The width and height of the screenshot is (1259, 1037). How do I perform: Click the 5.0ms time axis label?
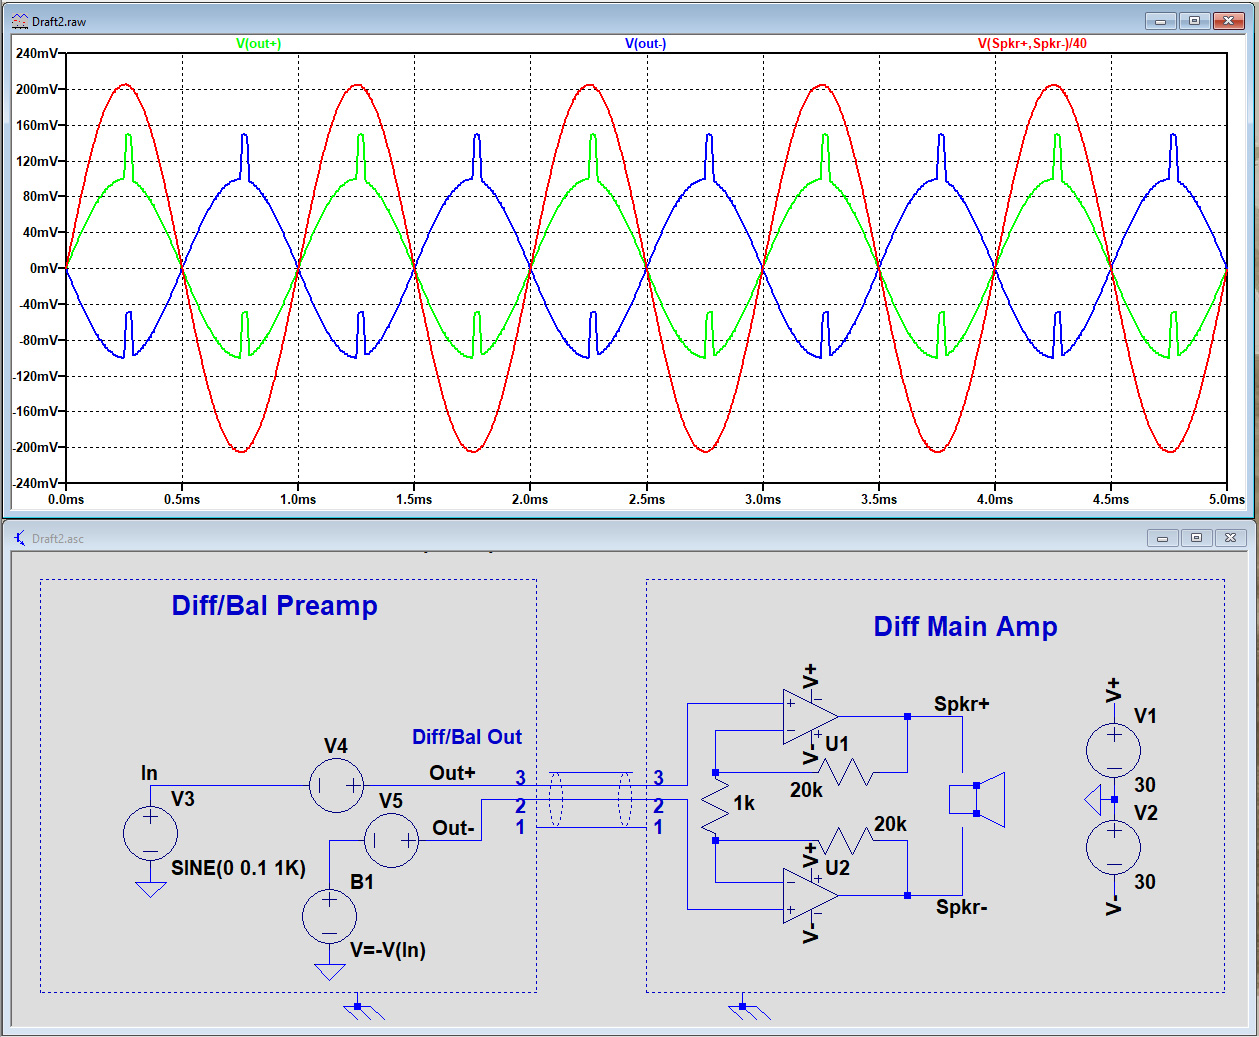click(1227, 499)
